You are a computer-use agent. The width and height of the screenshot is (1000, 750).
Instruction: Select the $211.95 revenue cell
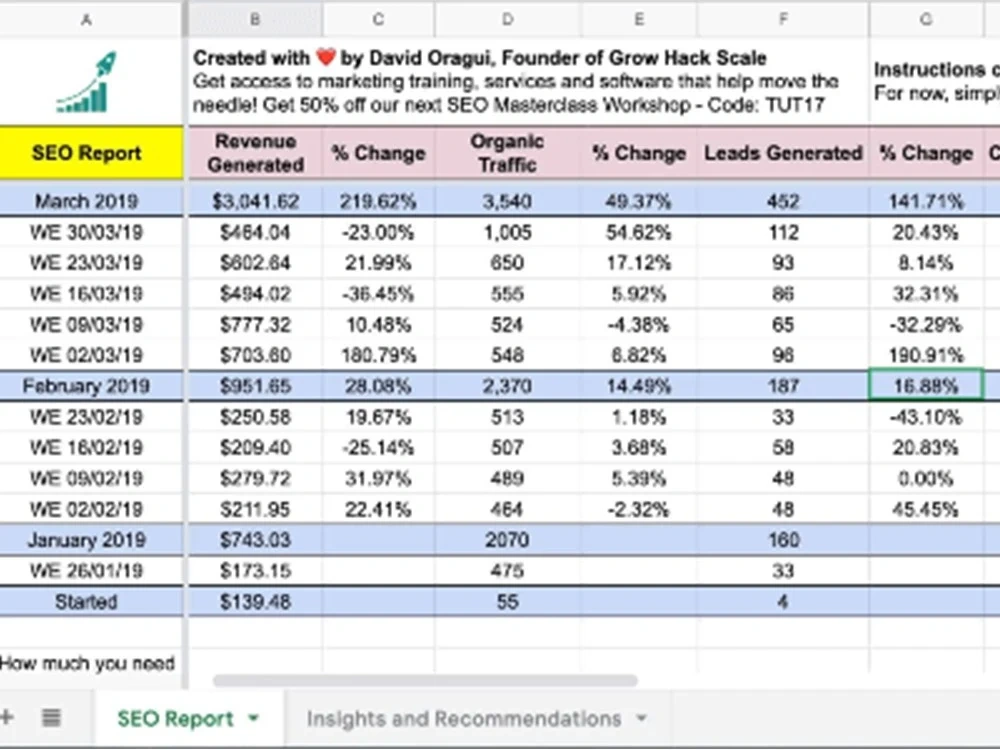point(255,510)
